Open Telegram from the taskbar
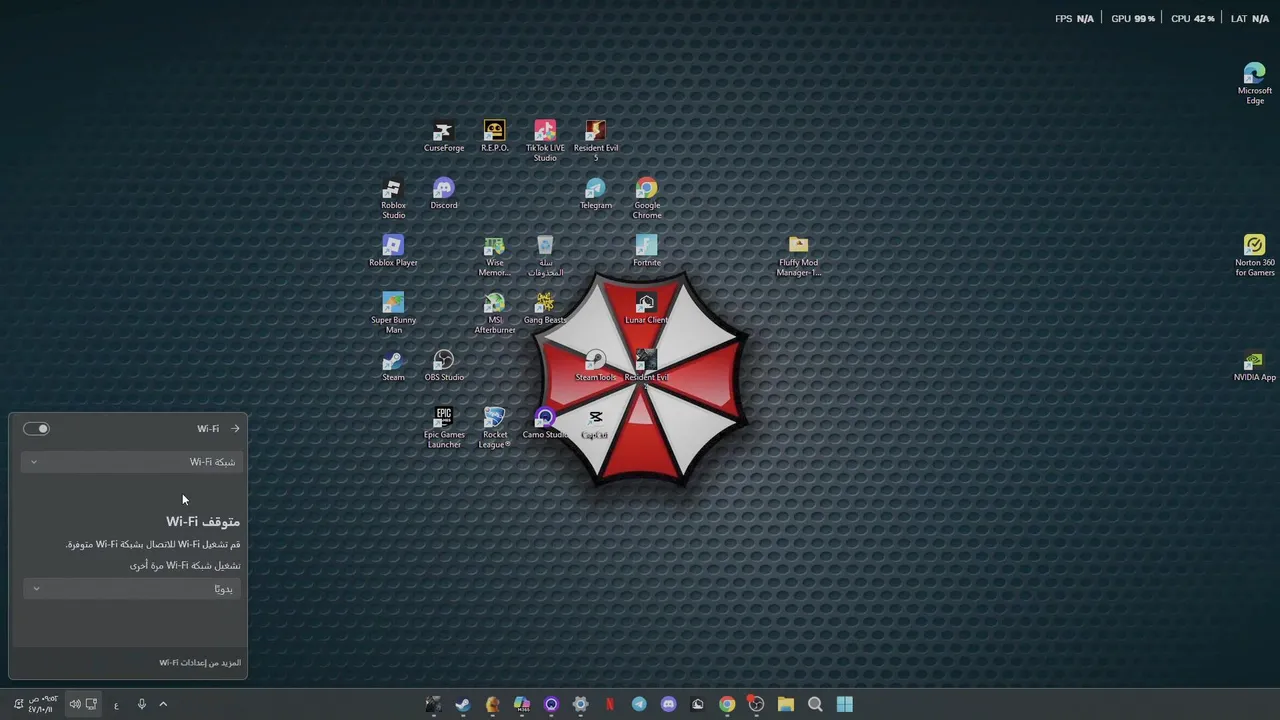Screen dimensions: 1280x720 pos(639,704)
